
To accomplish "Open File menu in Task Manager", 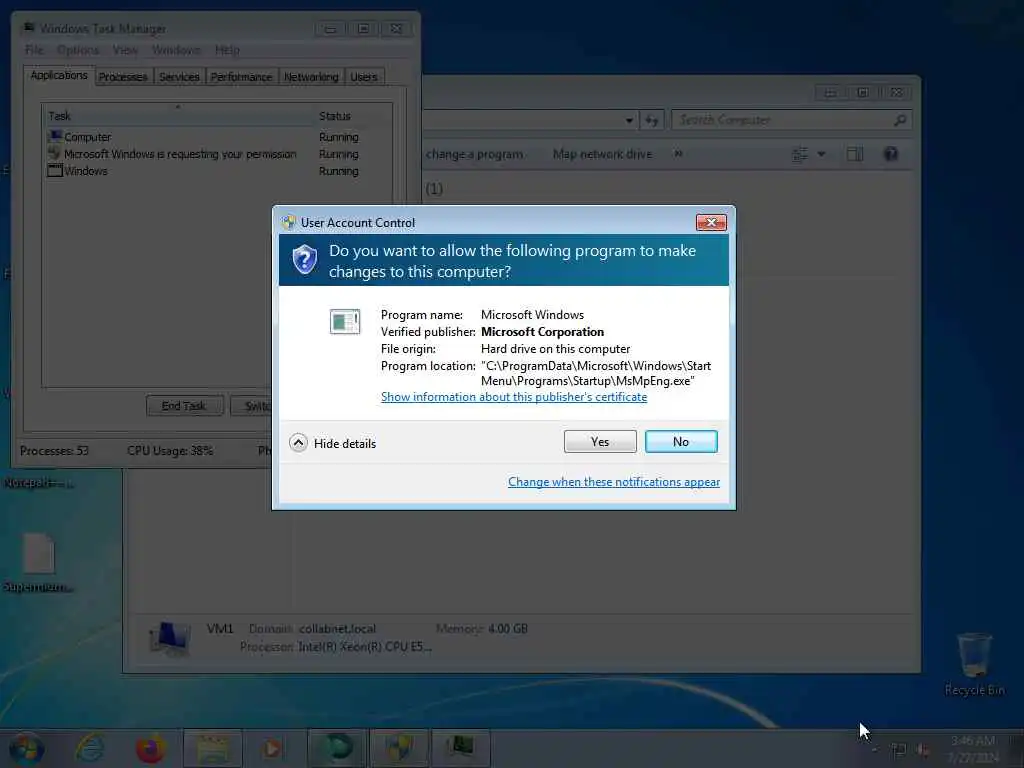I will click(x=34, y=50).
